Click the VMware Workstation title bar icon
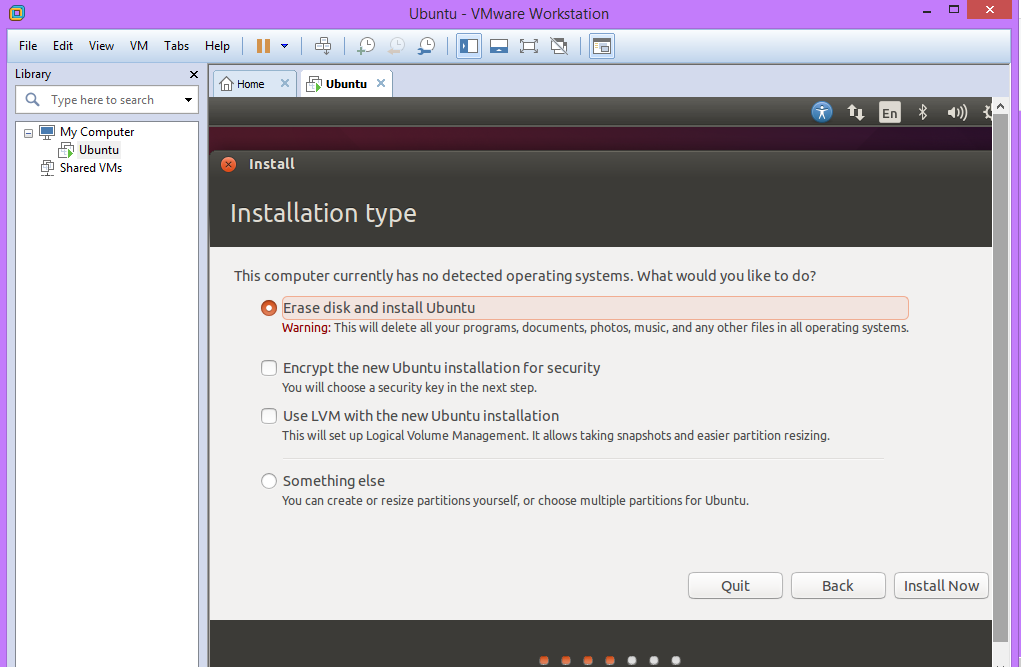This screenshot has width=1021, height=667. (17, 12)
